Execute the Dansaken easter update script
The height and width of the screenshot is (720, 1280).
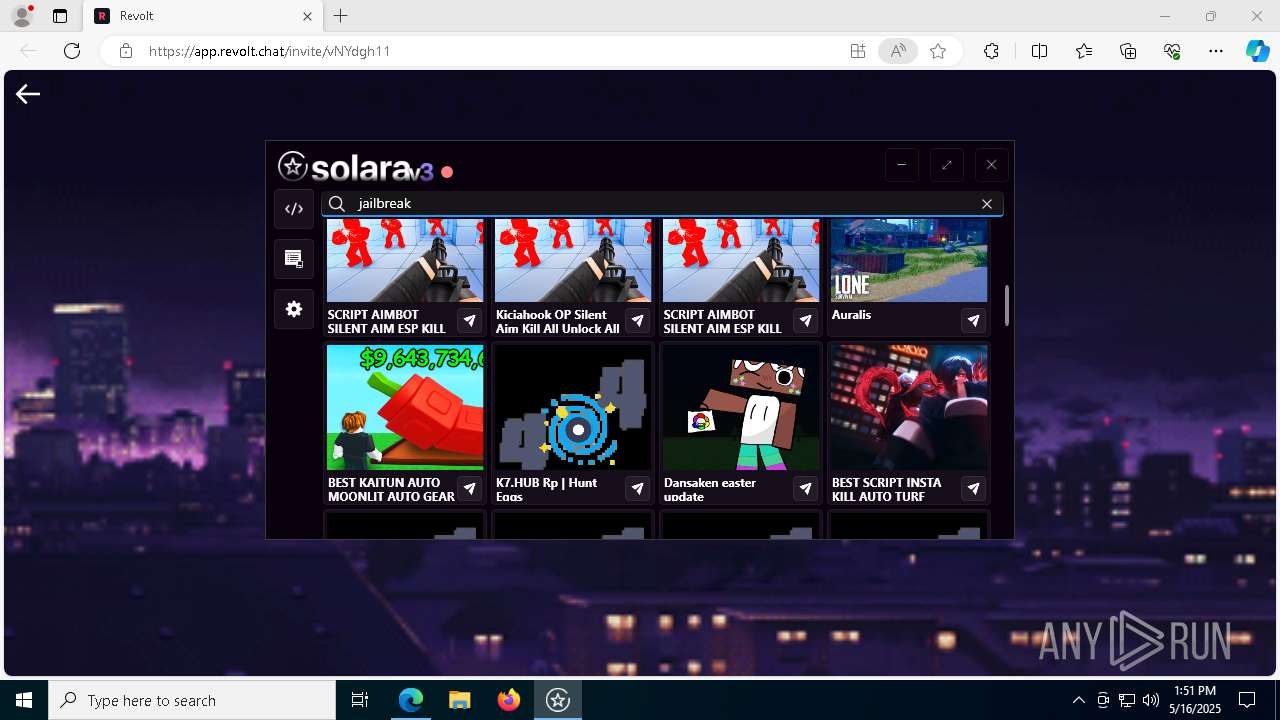(805, 489)
